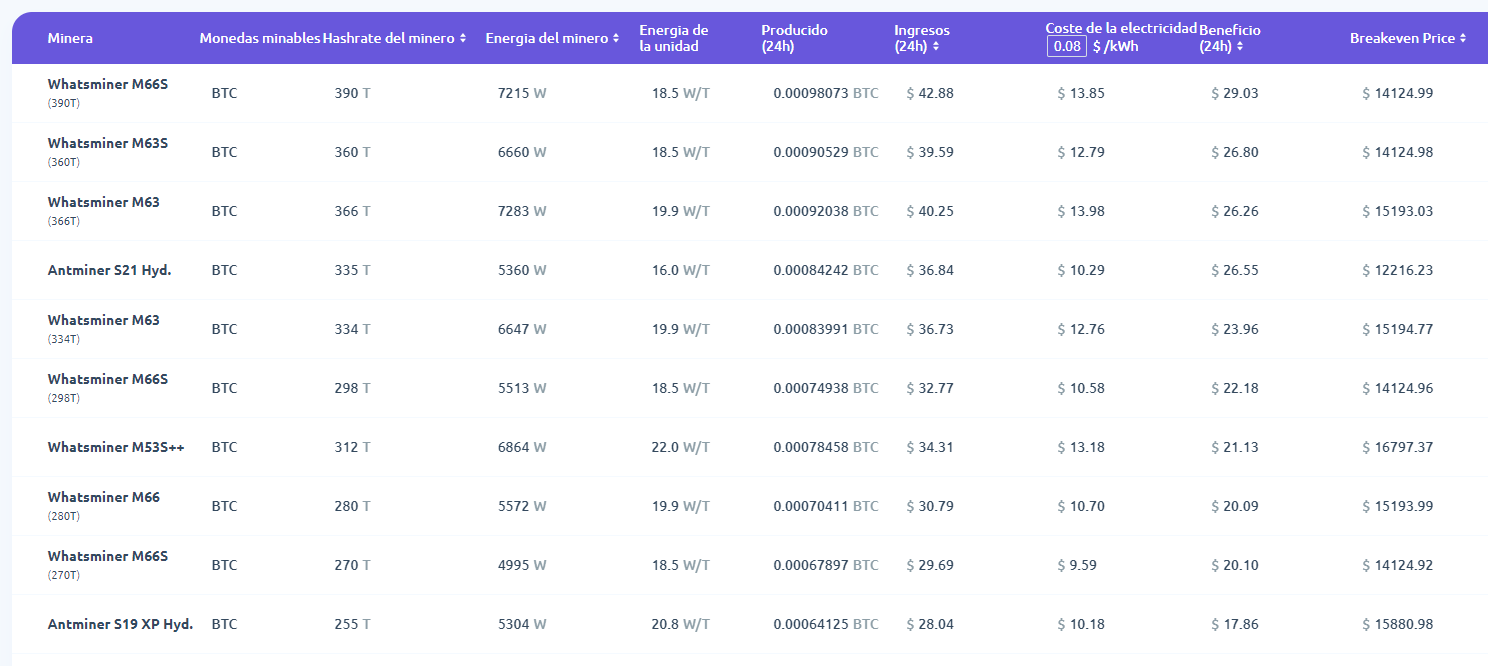This screenshot has width=1488, height=666.
Task: Sort by Breakeven Price arrows icon
Action: coord(1463,38)
